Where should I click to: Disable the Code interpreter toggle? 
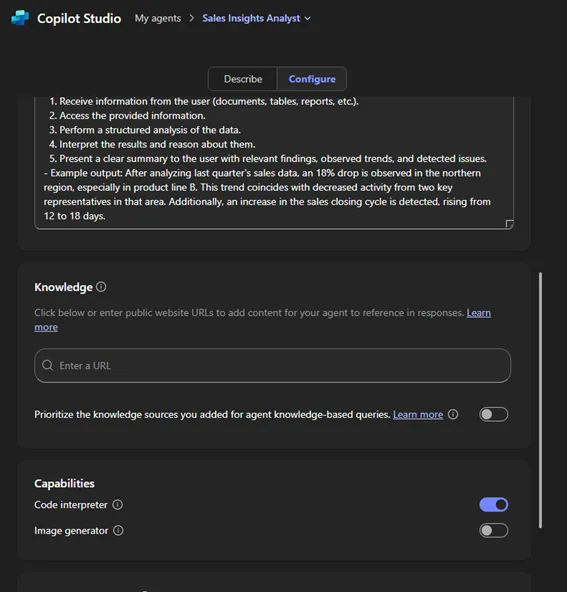tap(494, 505)
